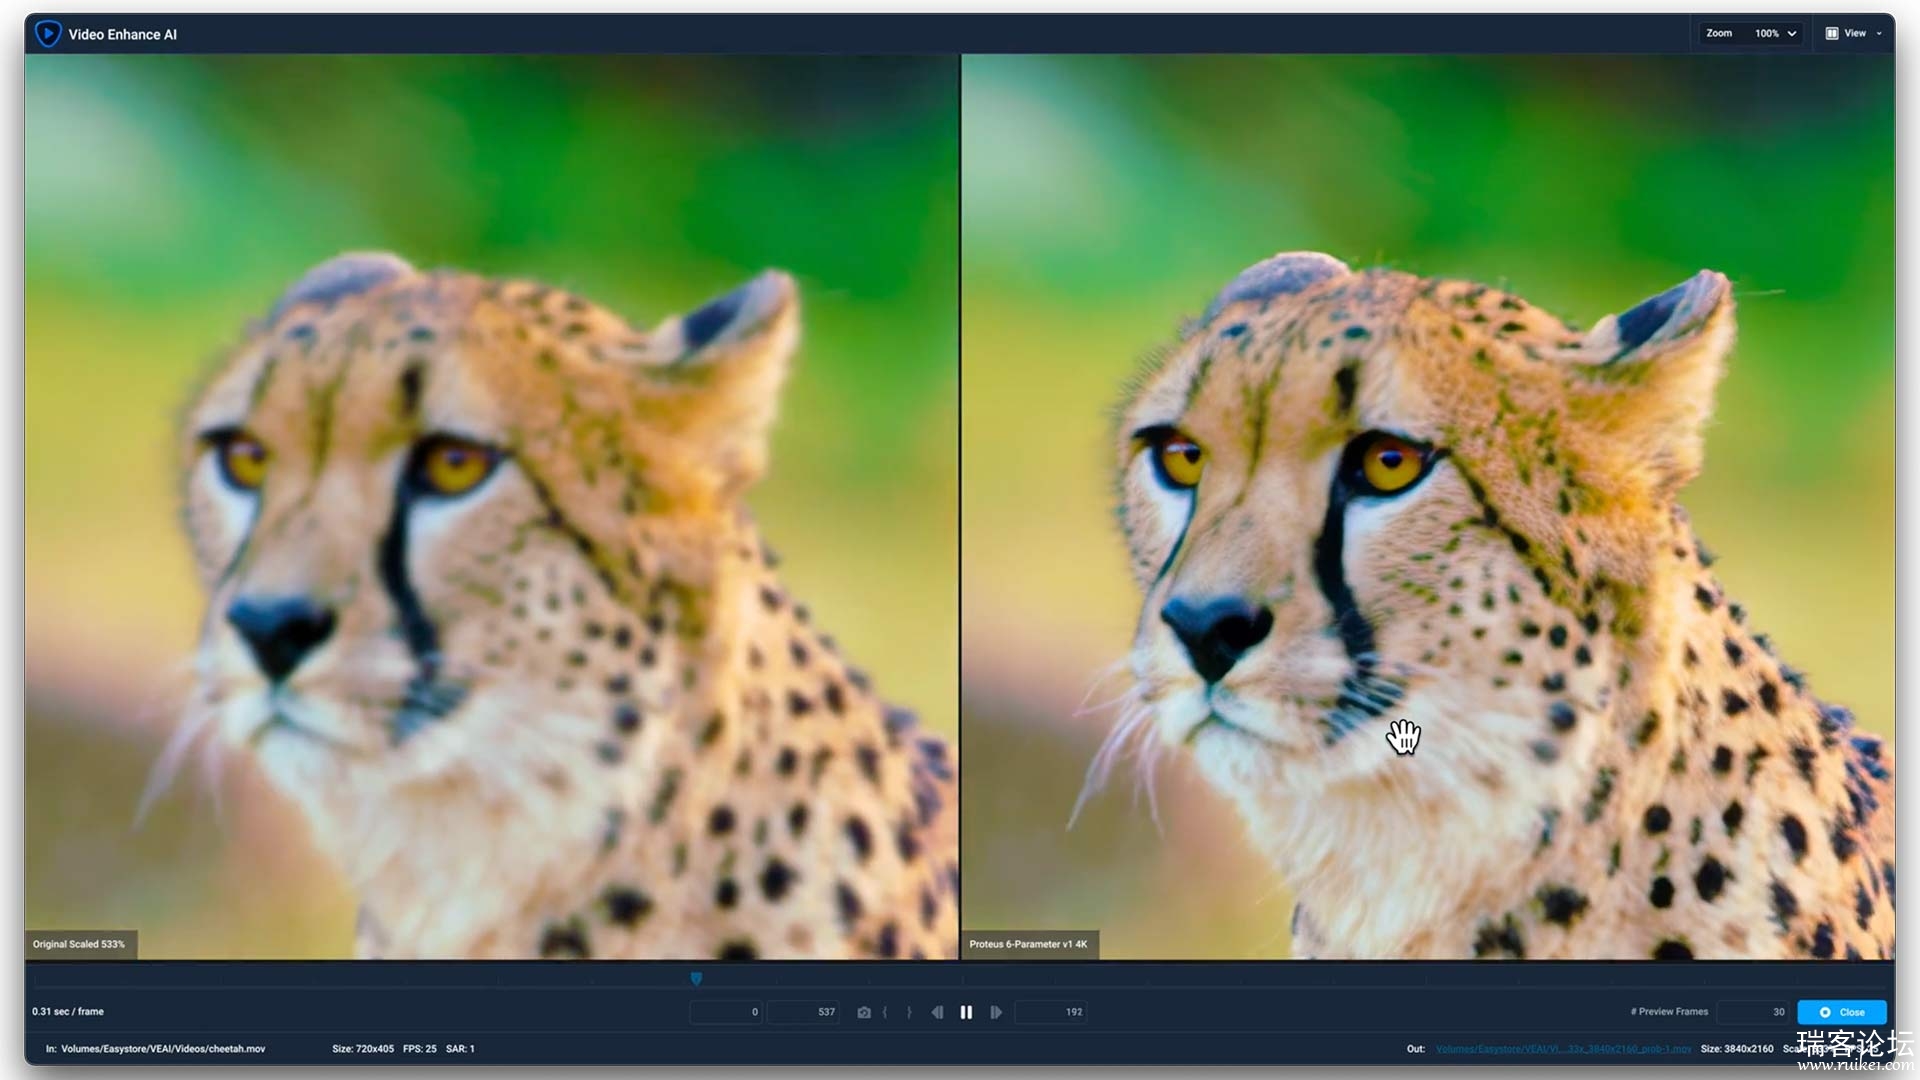Step back one frame

tap(937, 1012)
